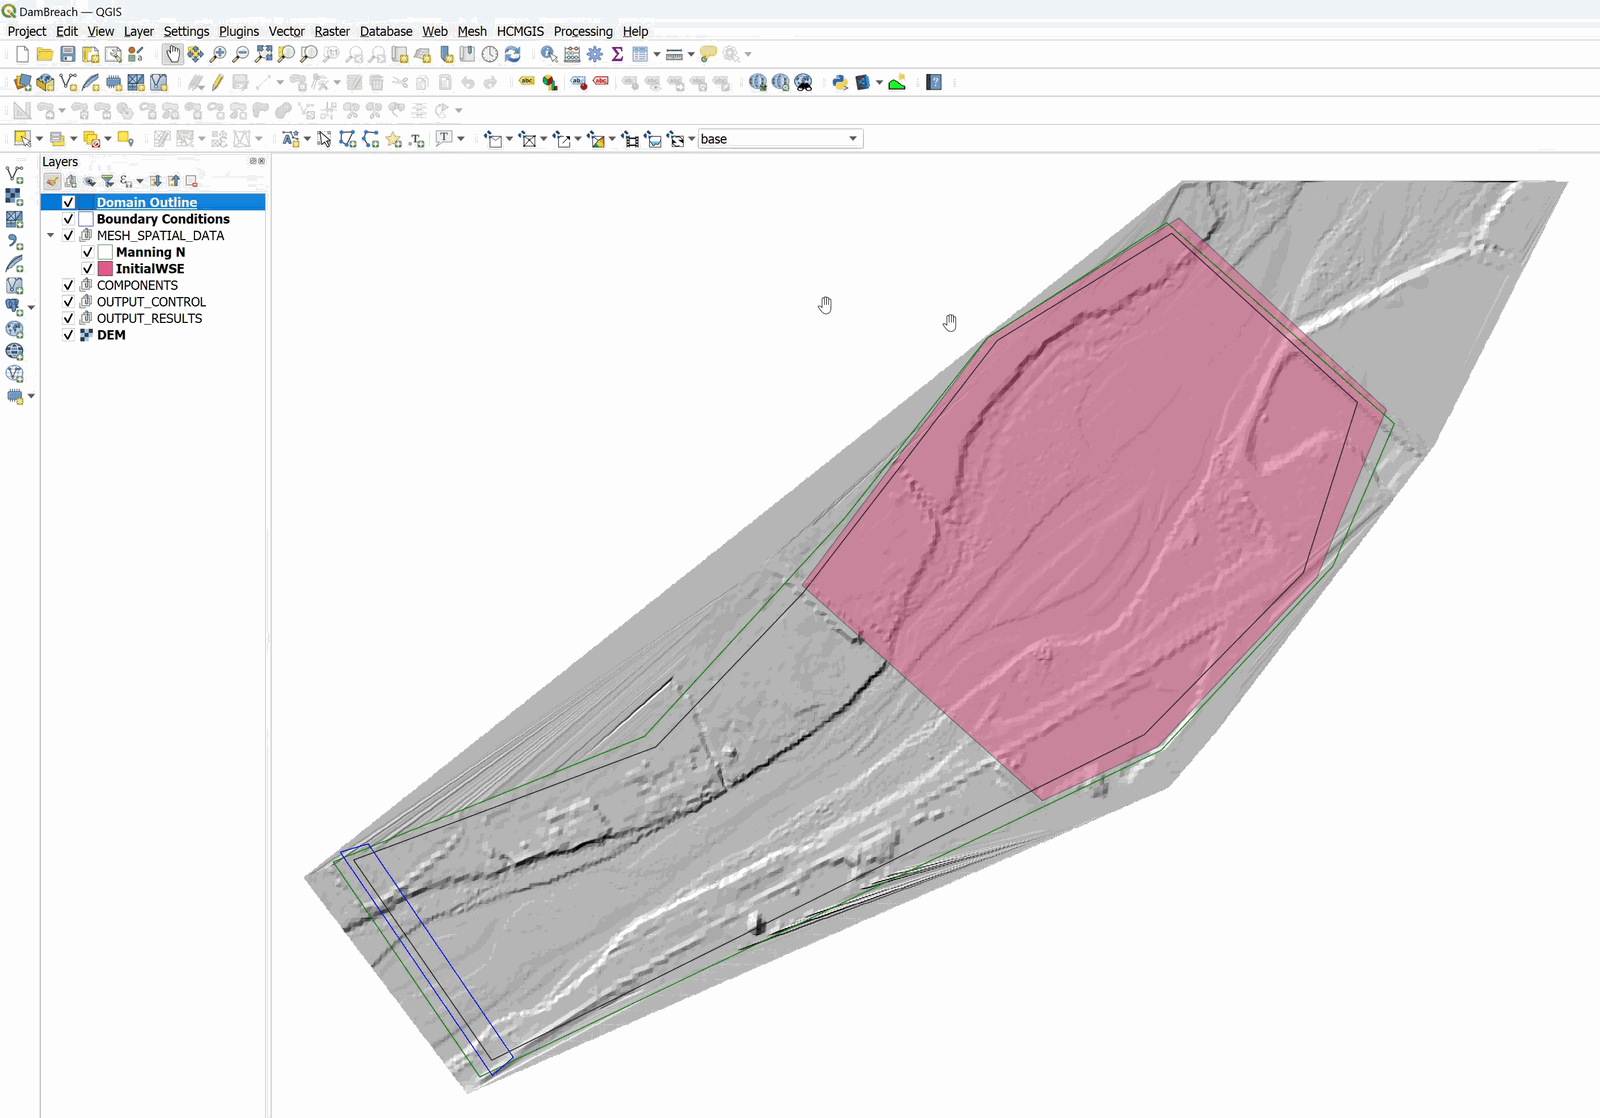Select the OUTPUT_RESULTS group in layers
Viewport: 1600px width, 1118px height.
tap(149, 319)
